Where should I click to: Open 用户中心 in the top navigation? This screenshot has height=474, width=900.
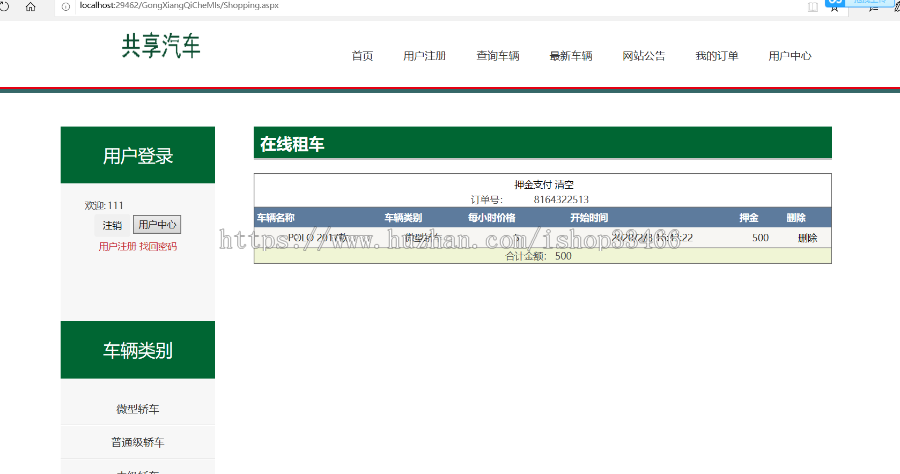click(x=790, y=56)
